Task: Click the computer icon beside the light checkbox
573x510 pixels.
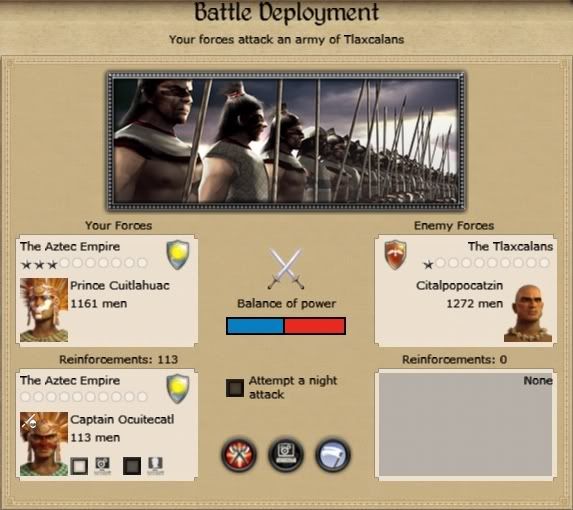Action: [102, 466]
